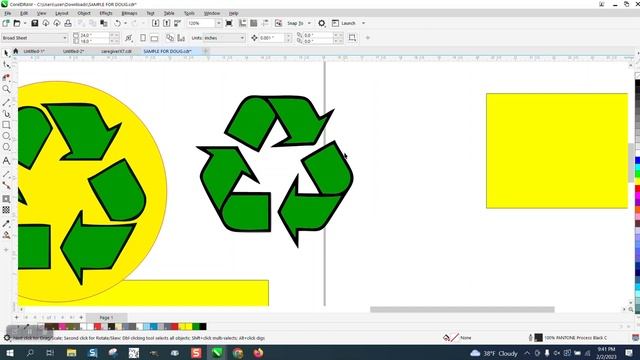Select the Color Eyedropper tool
Image resolution: width=640 pixels, height=360 pixels.
click(x=6, y=224)
